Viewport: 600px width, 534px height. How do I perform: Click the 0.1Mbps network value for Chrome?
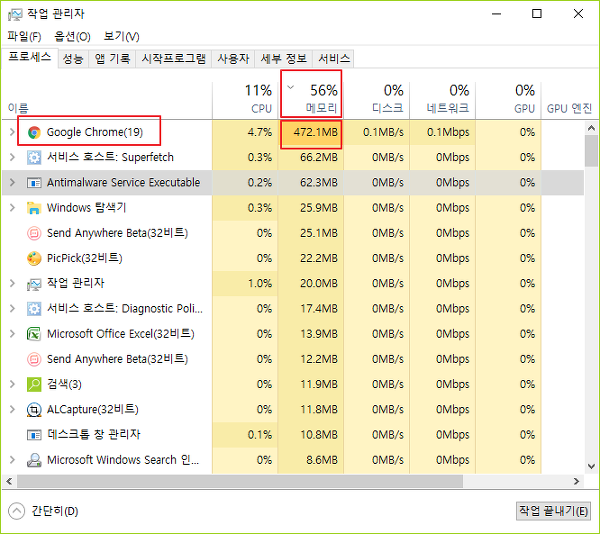[x=448, y=132]
